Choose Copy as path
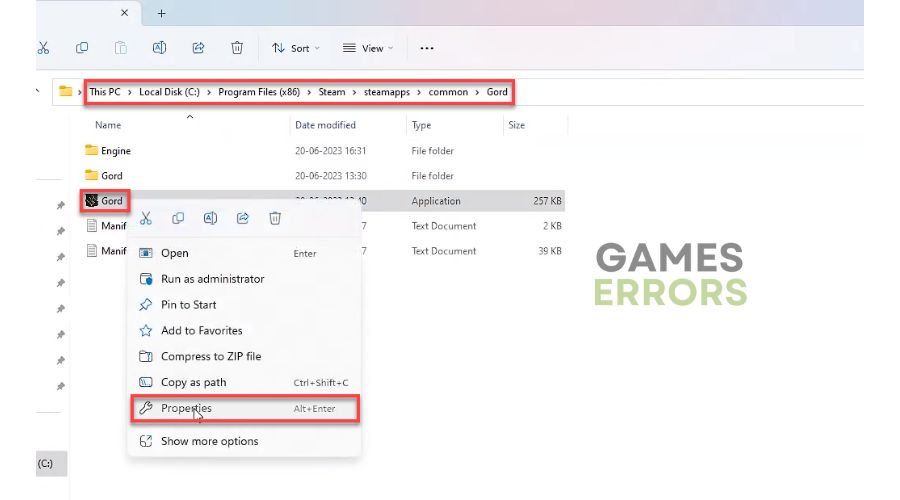The image size is (900, 500). tap(245, 382)
